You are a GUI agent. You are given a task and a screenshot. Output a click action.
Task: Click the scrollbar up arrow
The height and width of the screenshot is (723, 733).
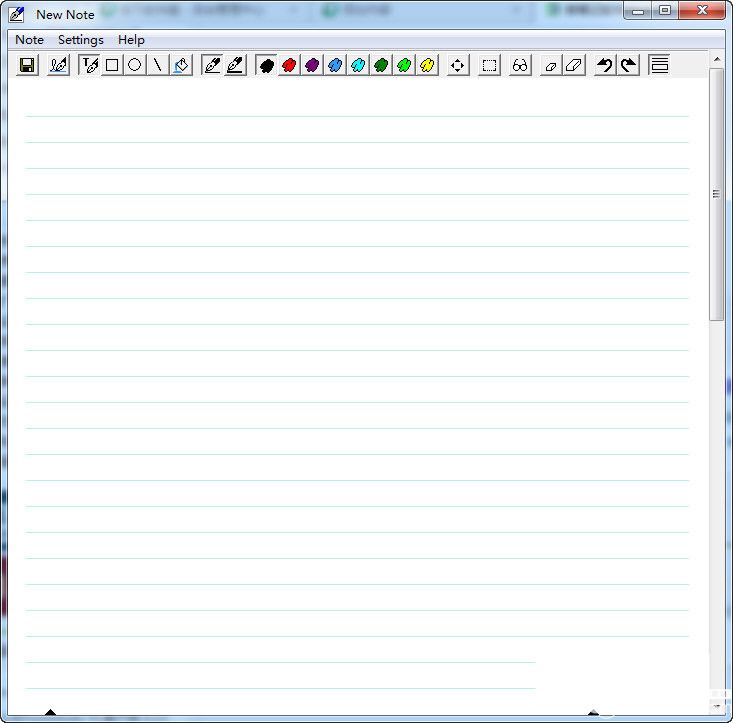pos(717,59)
